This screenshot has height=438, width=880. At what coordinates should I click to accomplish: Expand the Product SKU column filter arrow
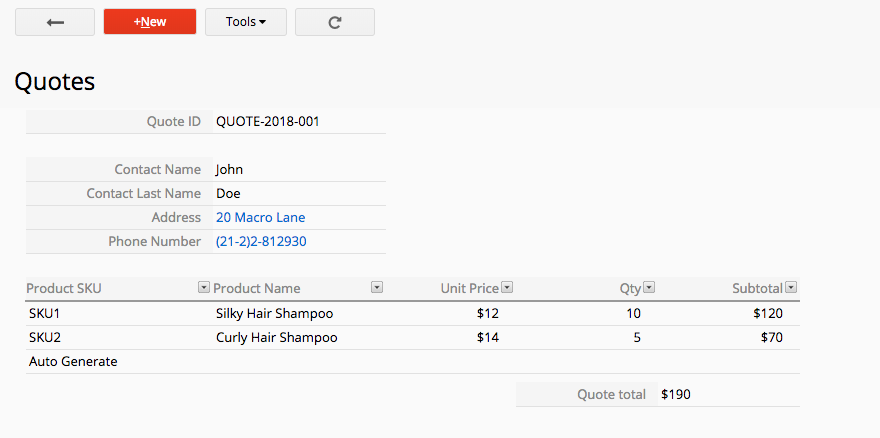click(x=204, y=288)
